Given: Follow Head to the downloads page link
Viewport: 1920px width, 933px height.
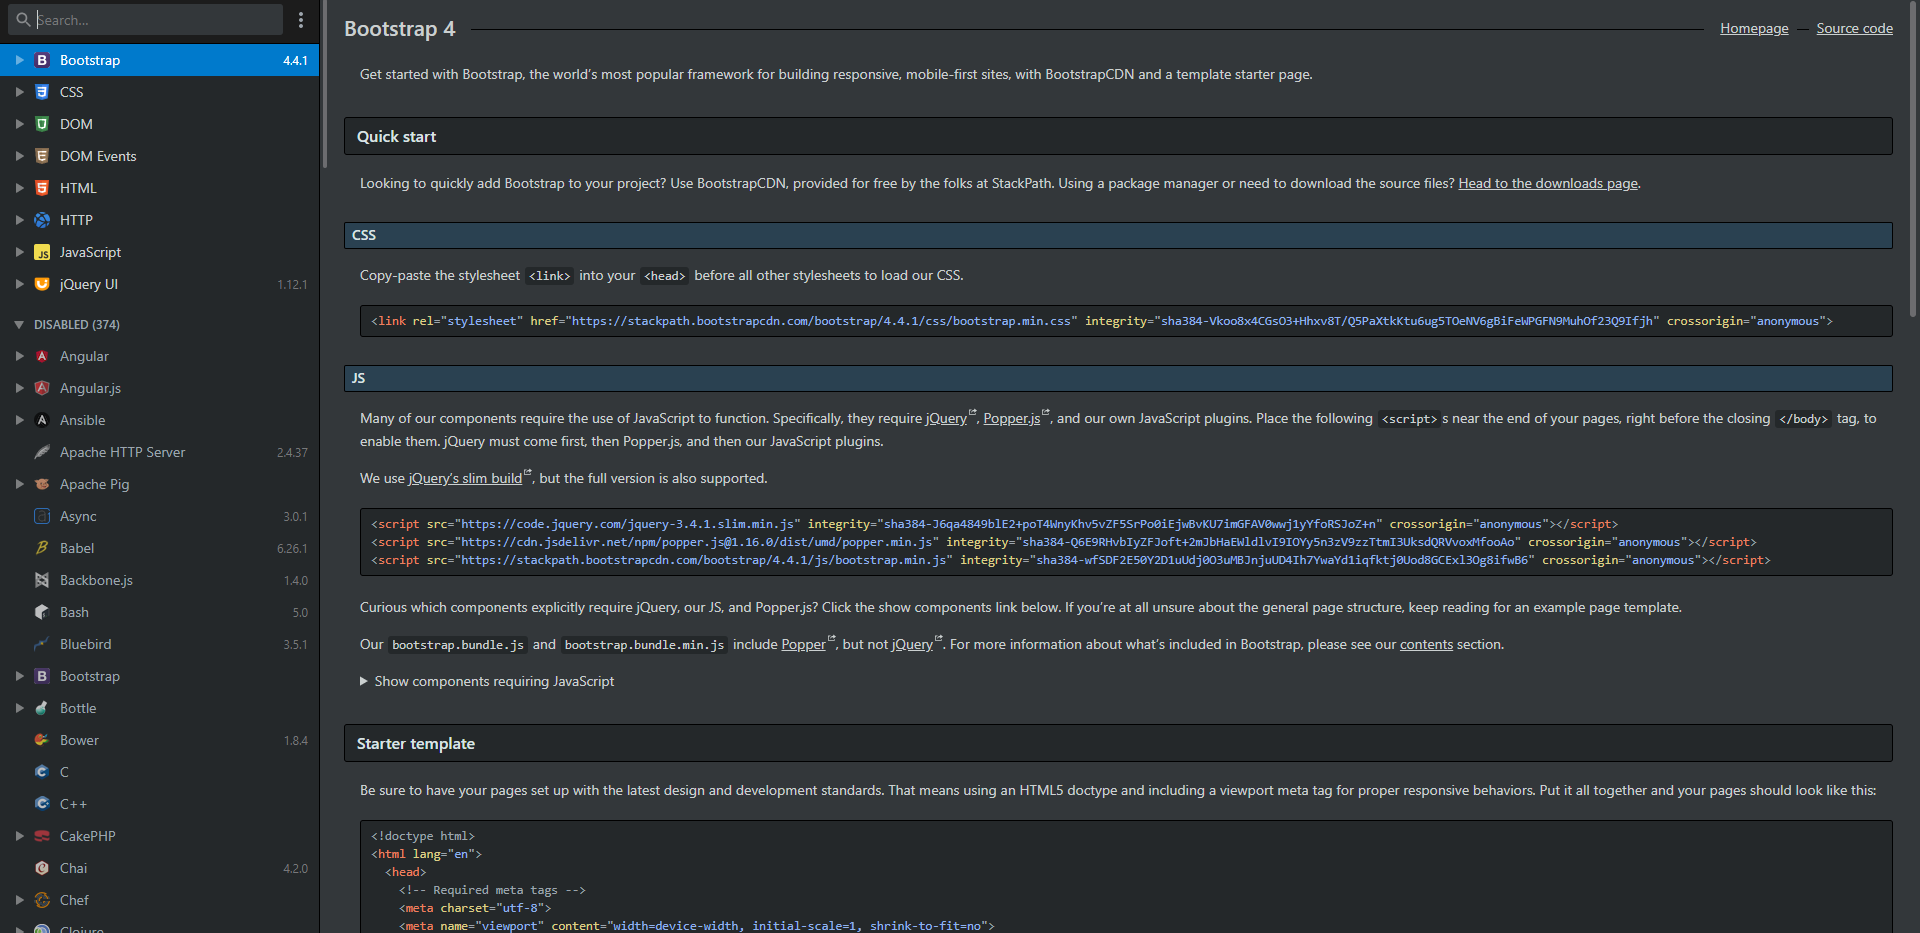Looking at the screenshot, I should [x=1548, y=183].
